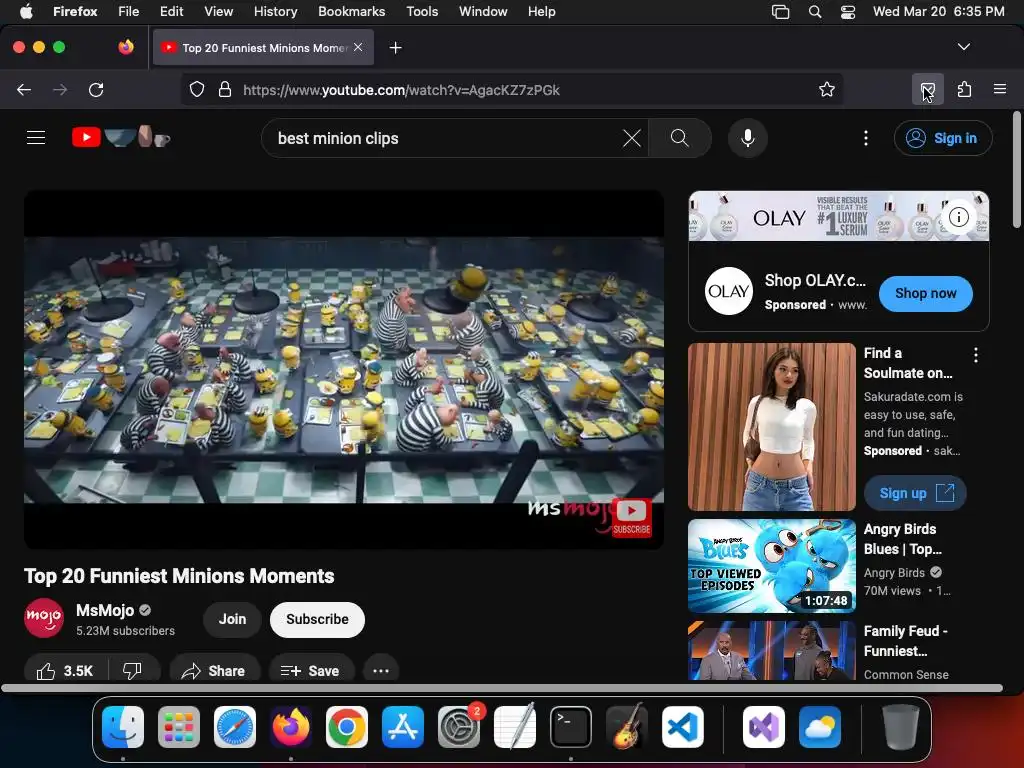Viewport: 1024px width, 768px height.
Task: Open the YouTube guide hamburger menu
Action: pyautogui.click(x=36, y=138)
